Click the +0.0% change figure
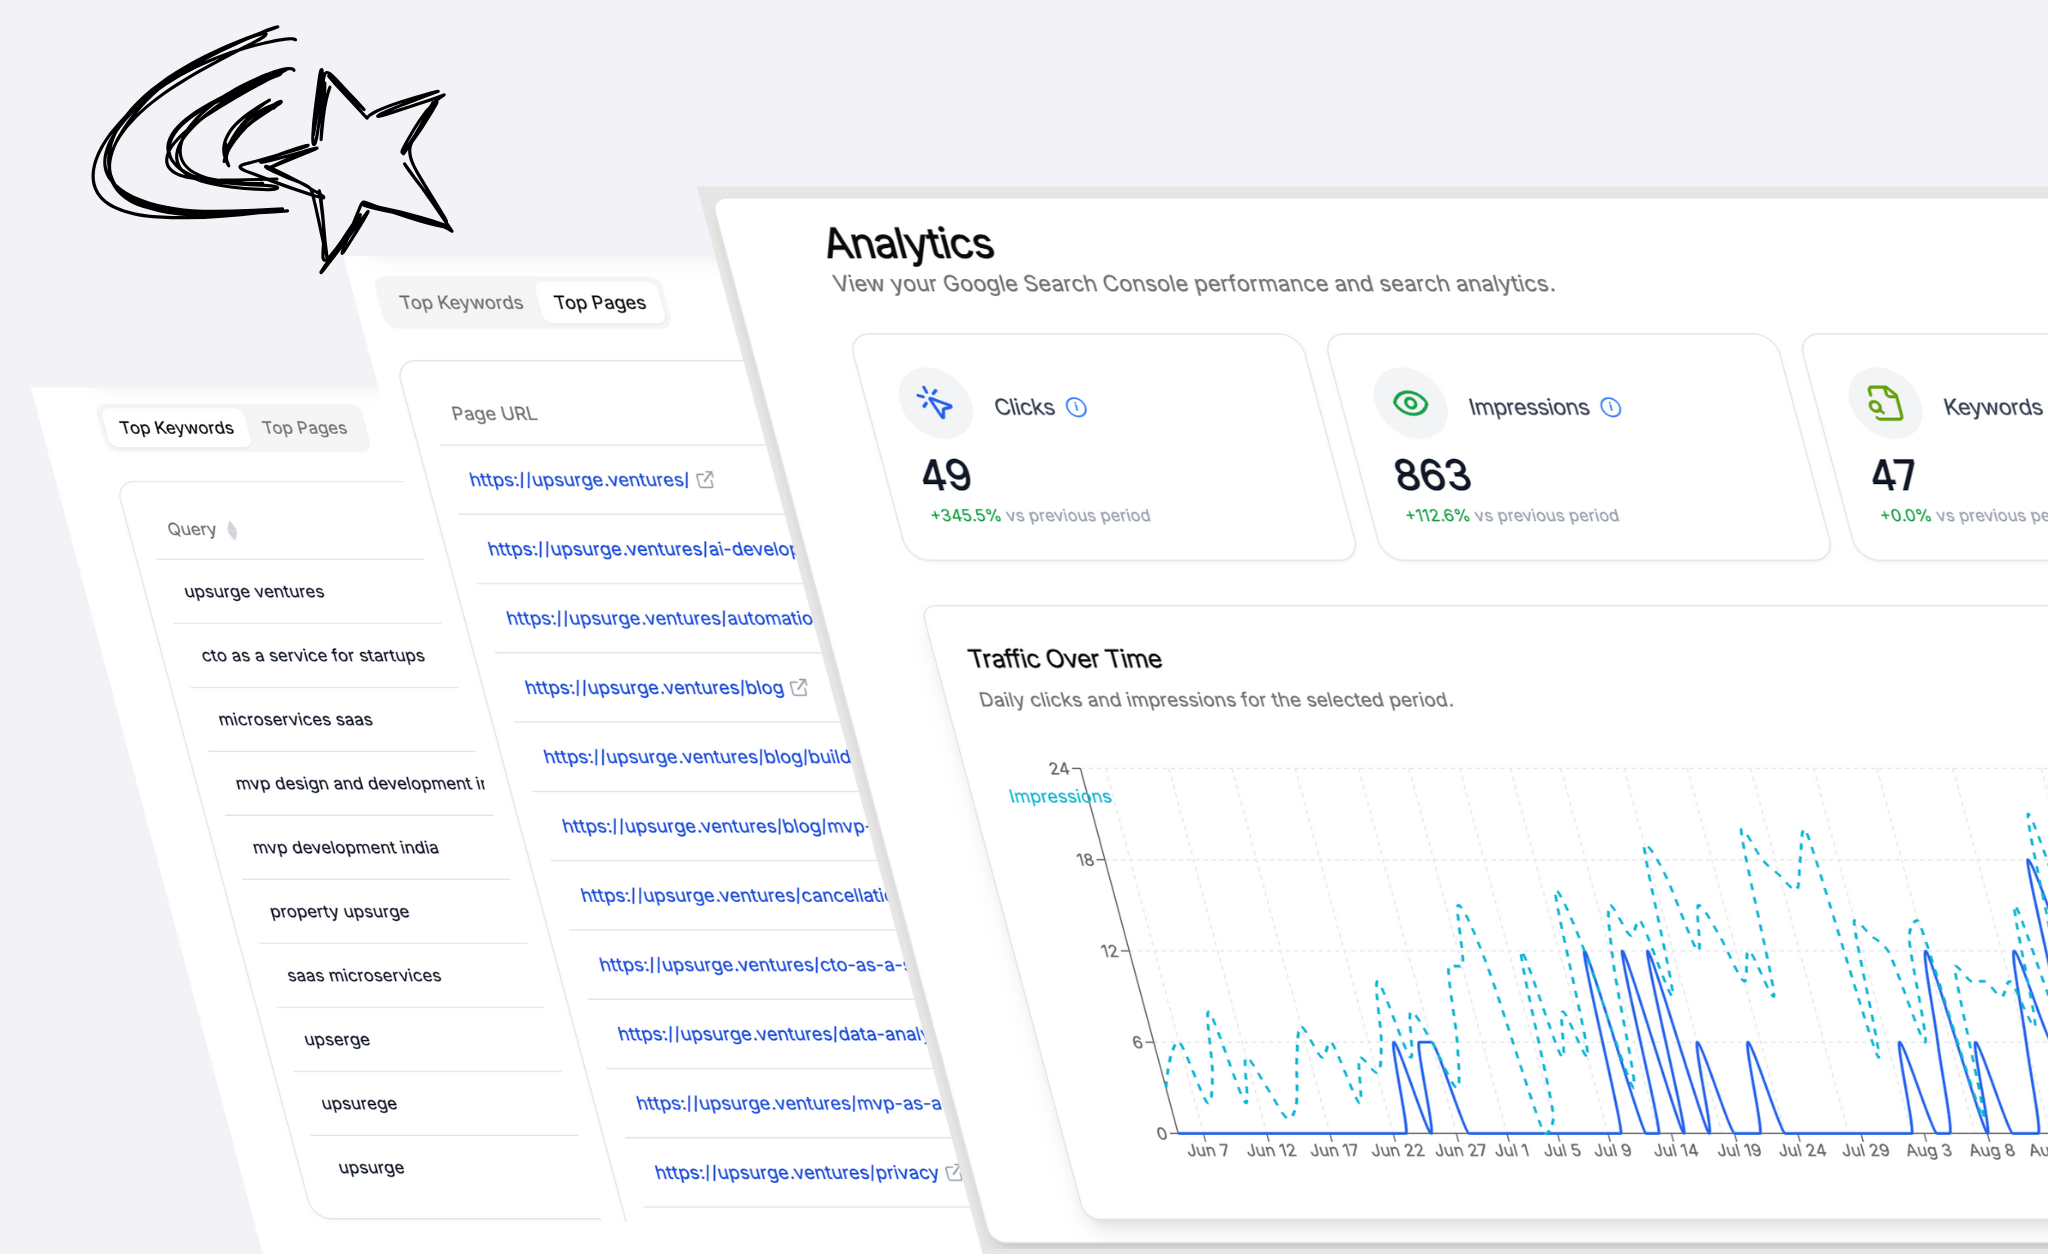Screen dimensions: 2048x1254 pos(1905,516)
